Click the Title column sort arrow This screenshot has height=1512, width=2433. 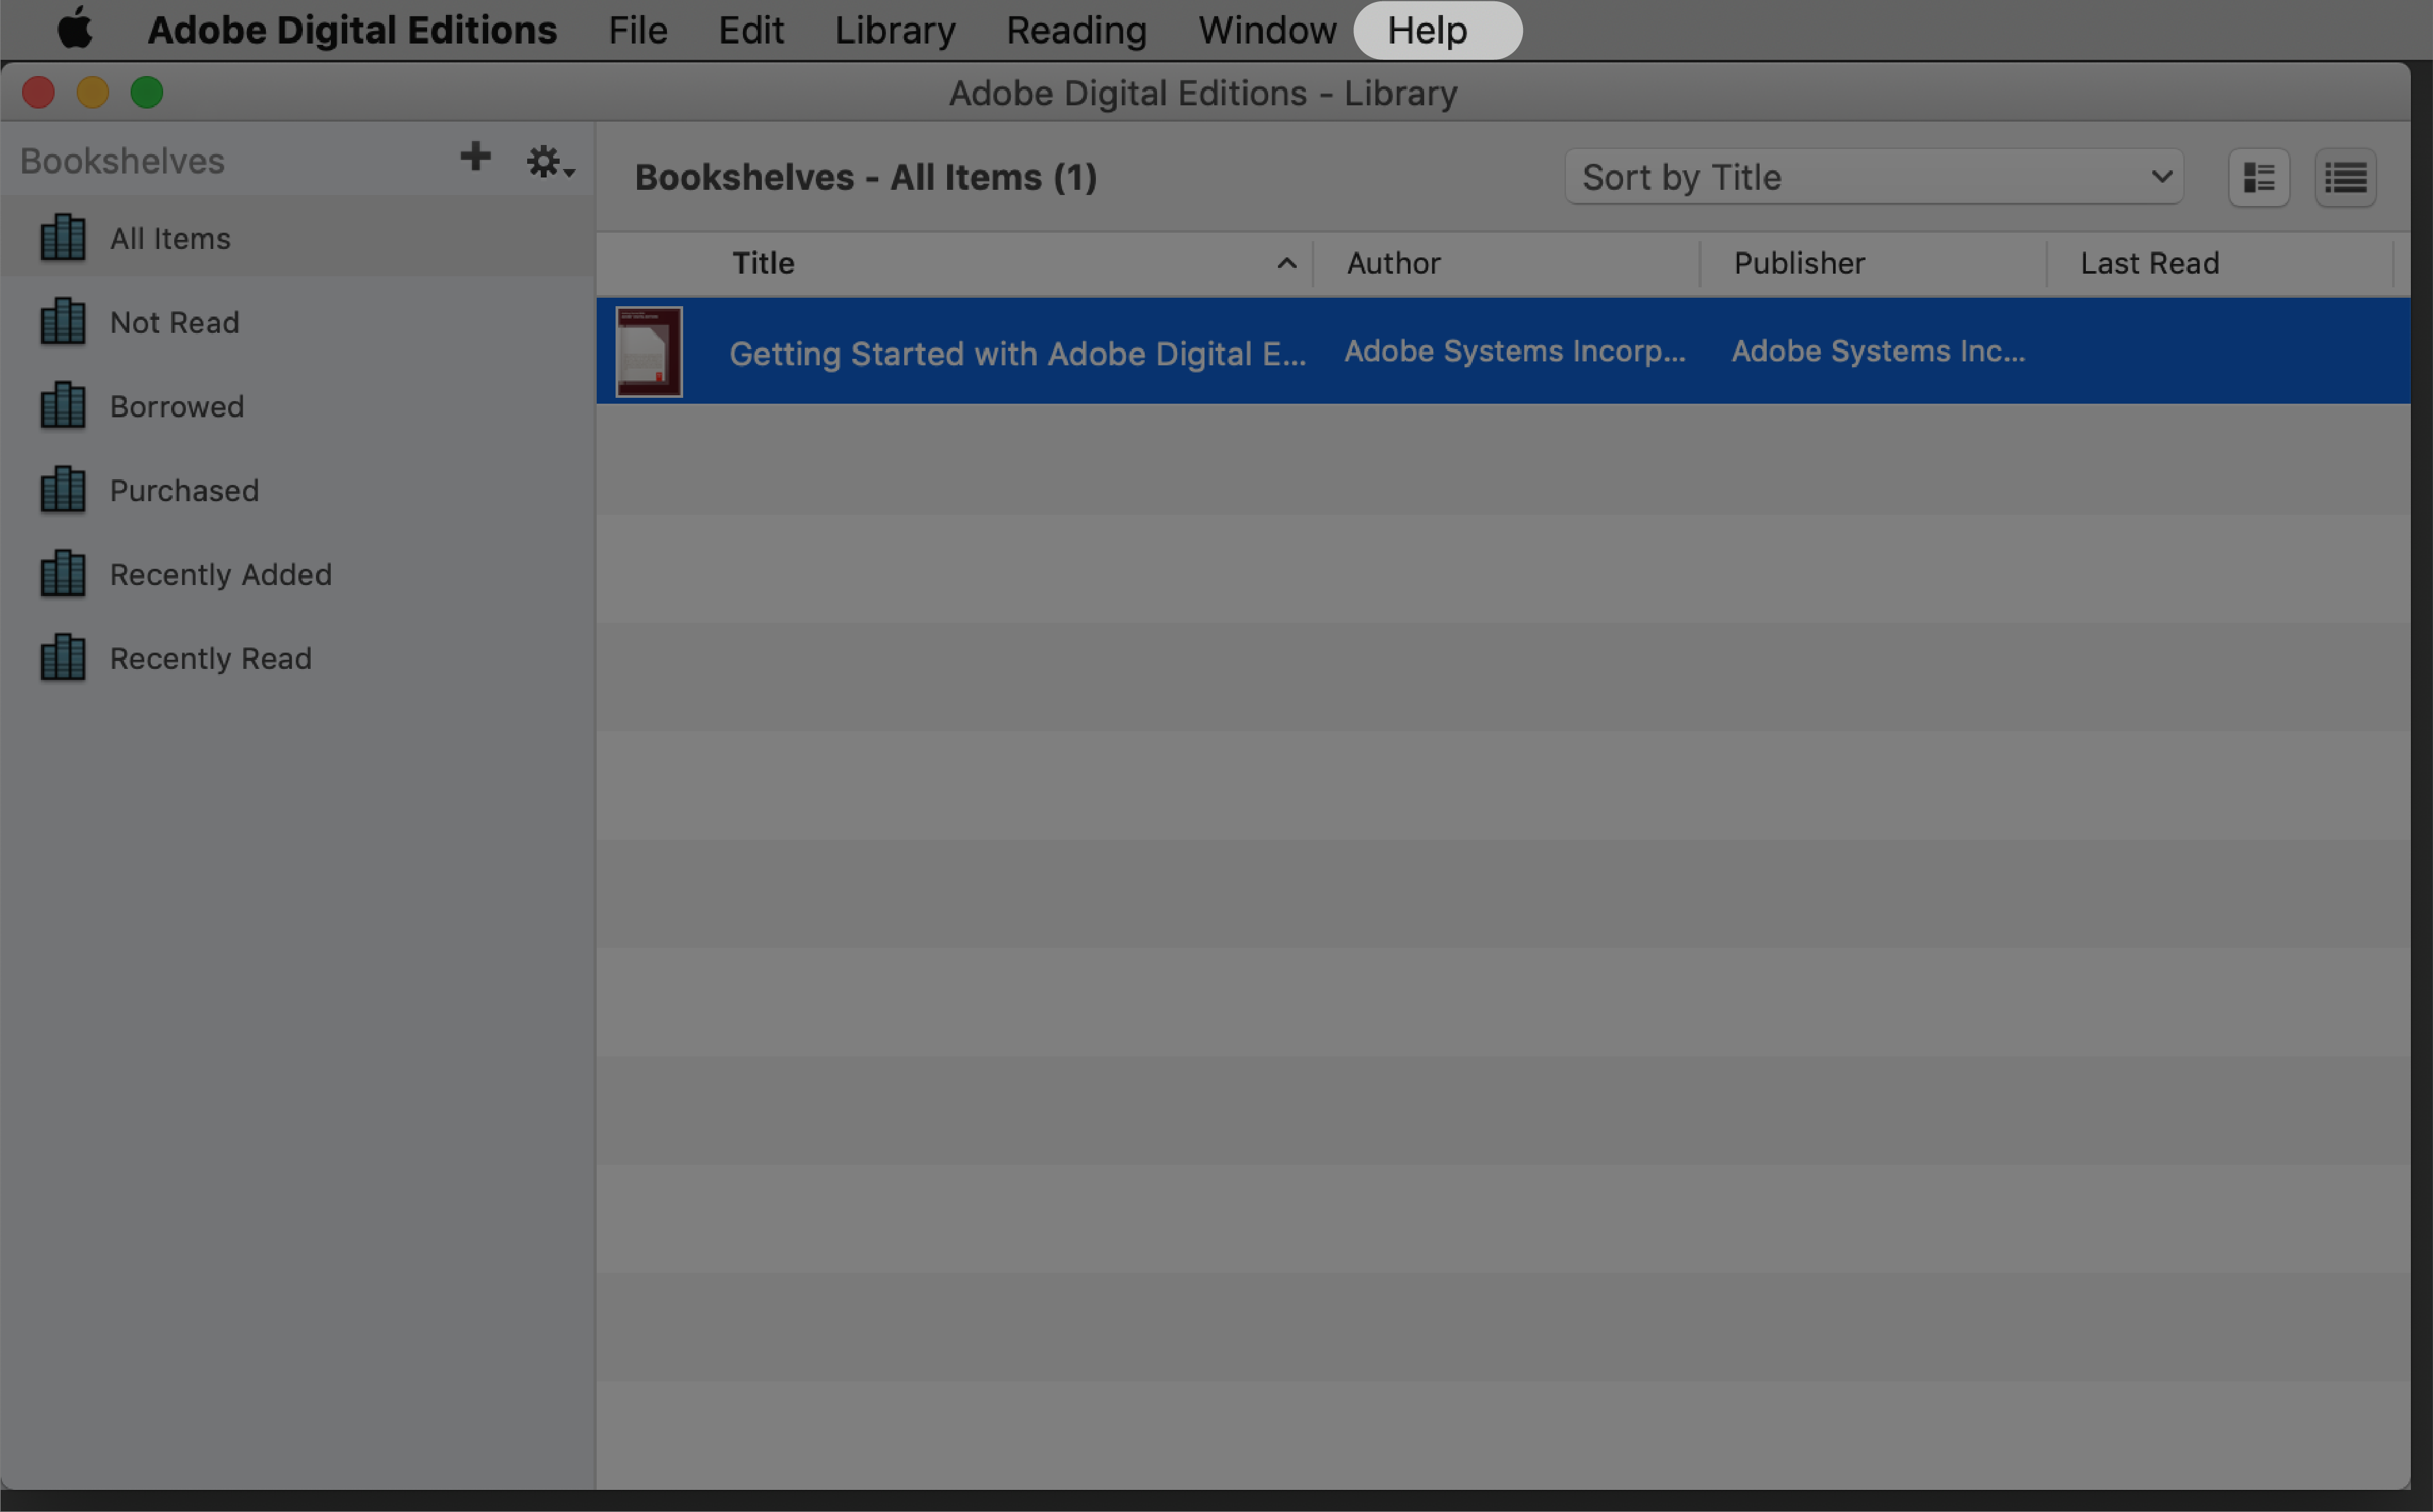1285,263
